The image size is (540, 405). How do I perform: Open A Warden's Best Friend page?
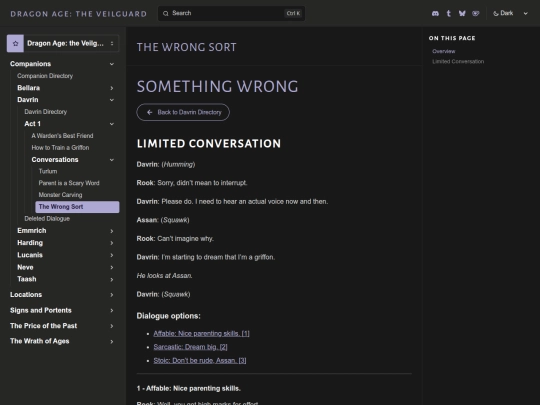tap(62, 136)
